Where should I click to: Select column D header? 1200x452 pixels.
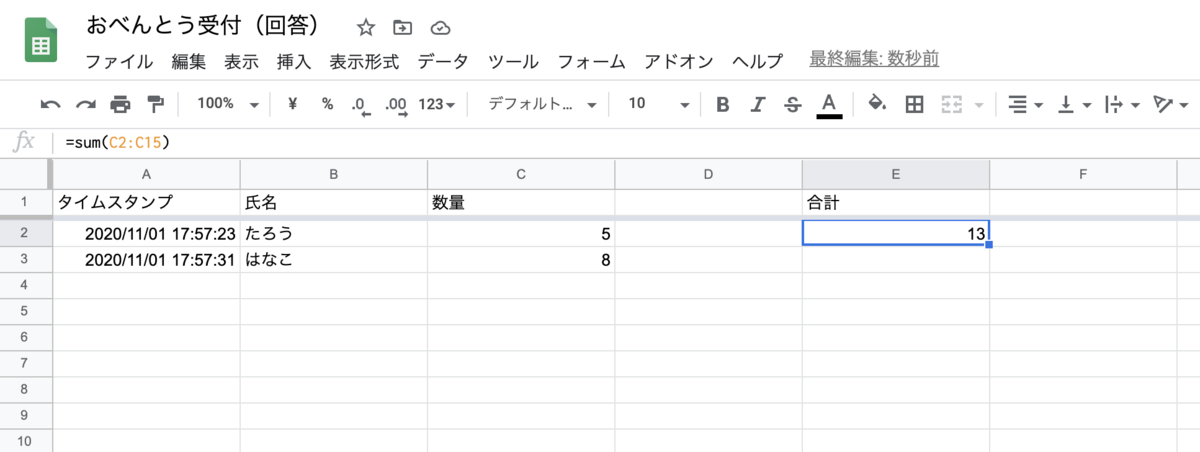point(708,175)
